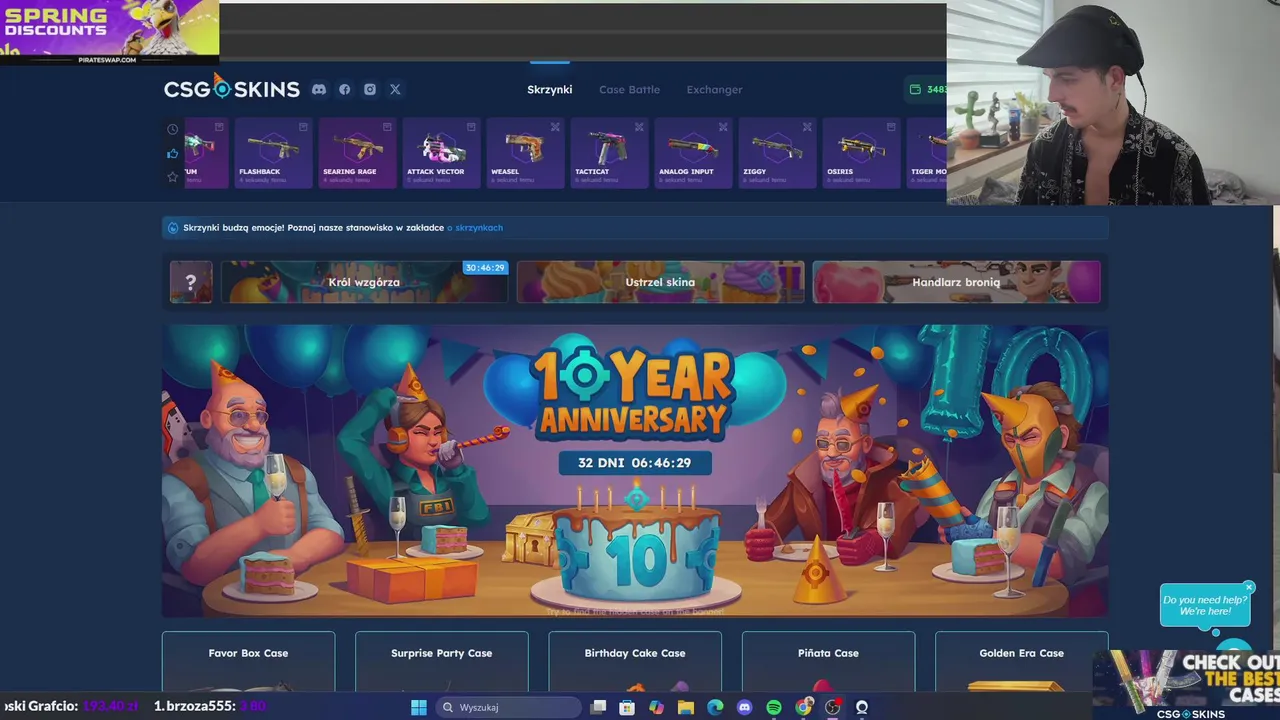Click the anniversary countdown timer 32 DNI

635,463
